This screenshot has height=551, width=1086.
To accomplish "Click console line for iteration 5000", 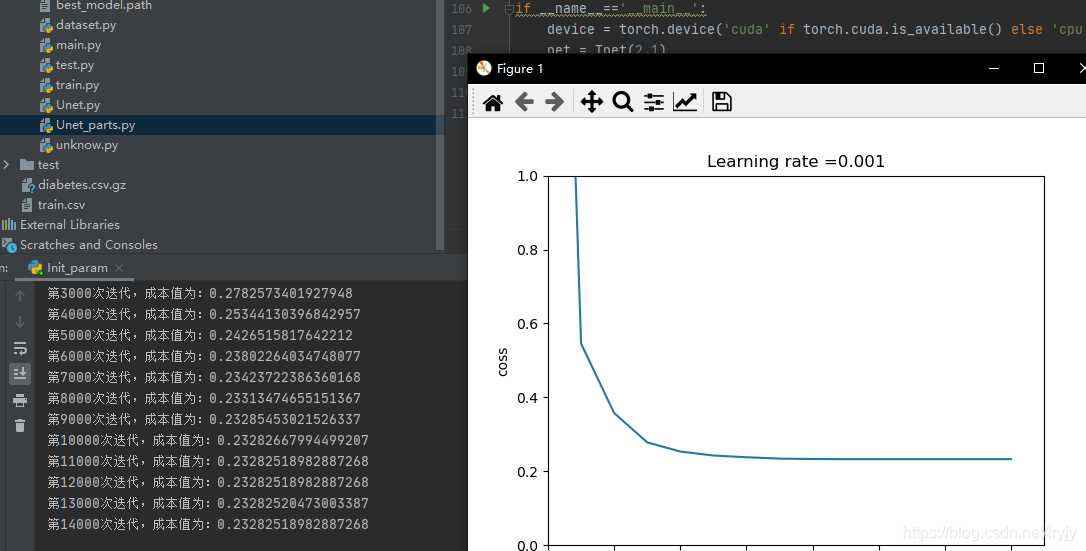I will 200,335.
